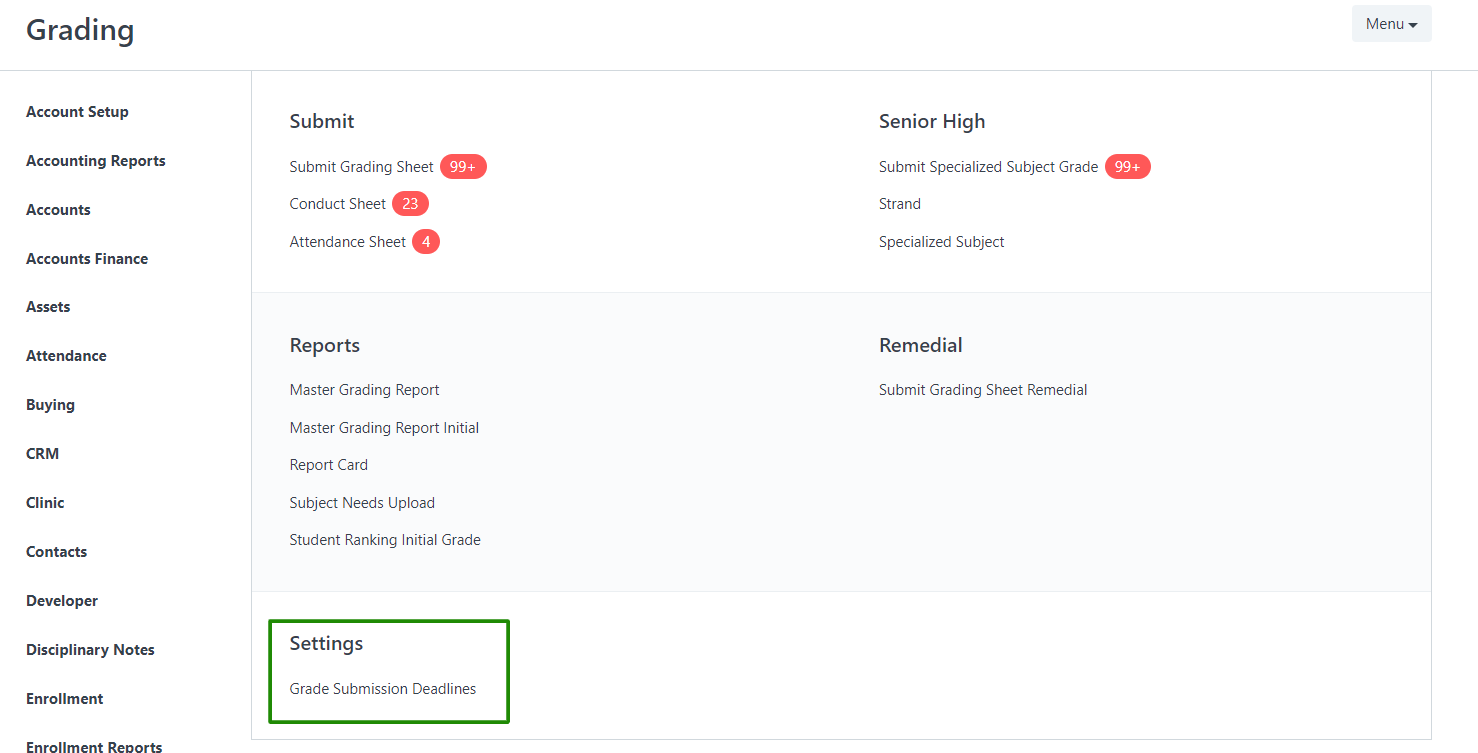The width and height of the screenshot is (1478, 753).
Task: Open the Report Card link
Action: point(329,465)
